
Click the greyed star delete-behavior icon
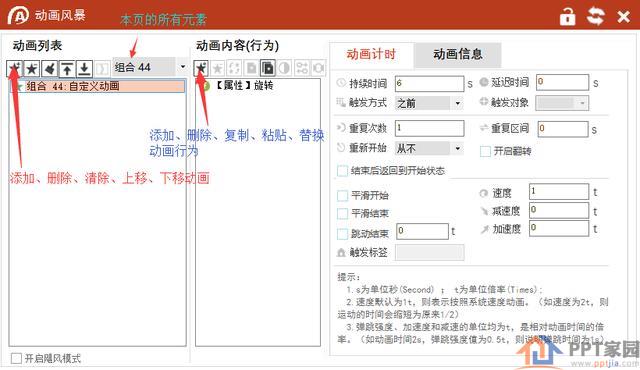tap(218, 68)
